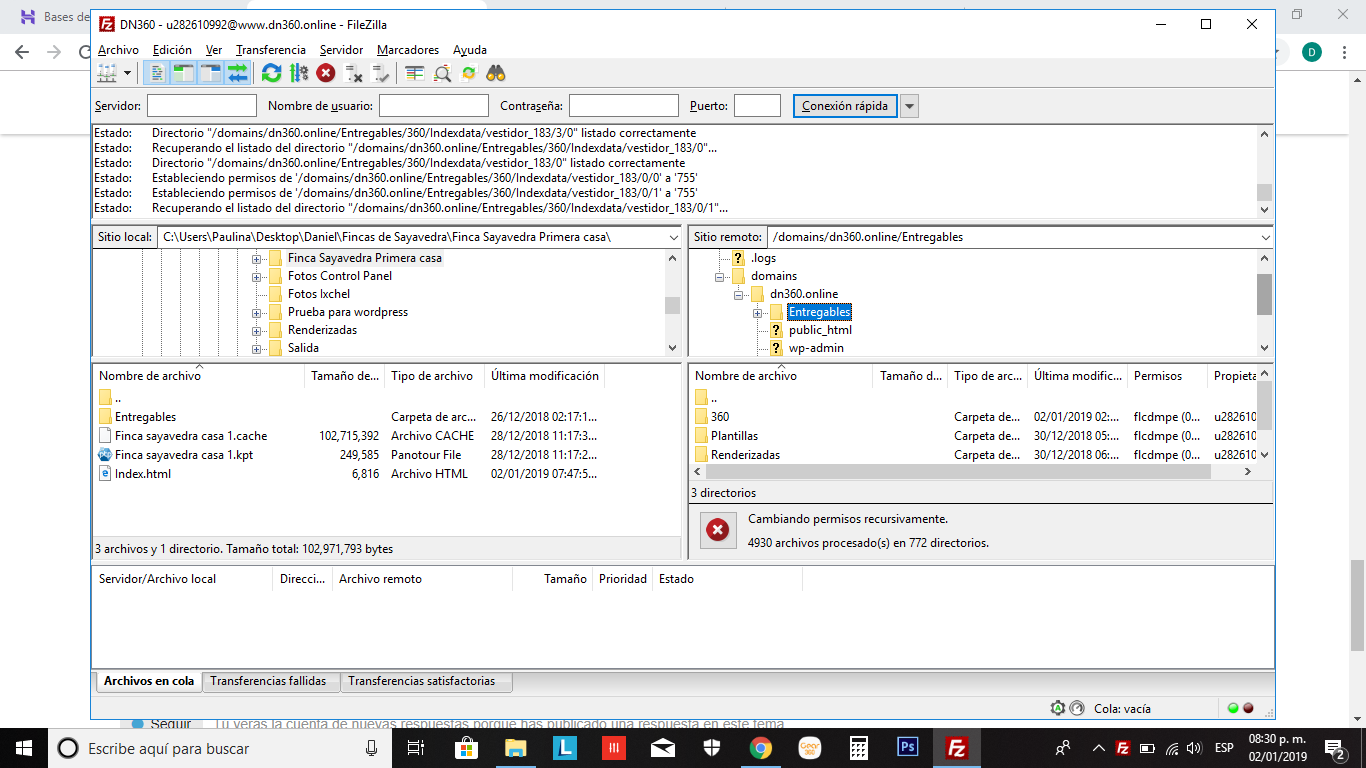The height and width of the screenshot is (768, 1366).
Task: Select wp-admin in the remote tree
Action: pyautogui.click(x=816, y=348)
